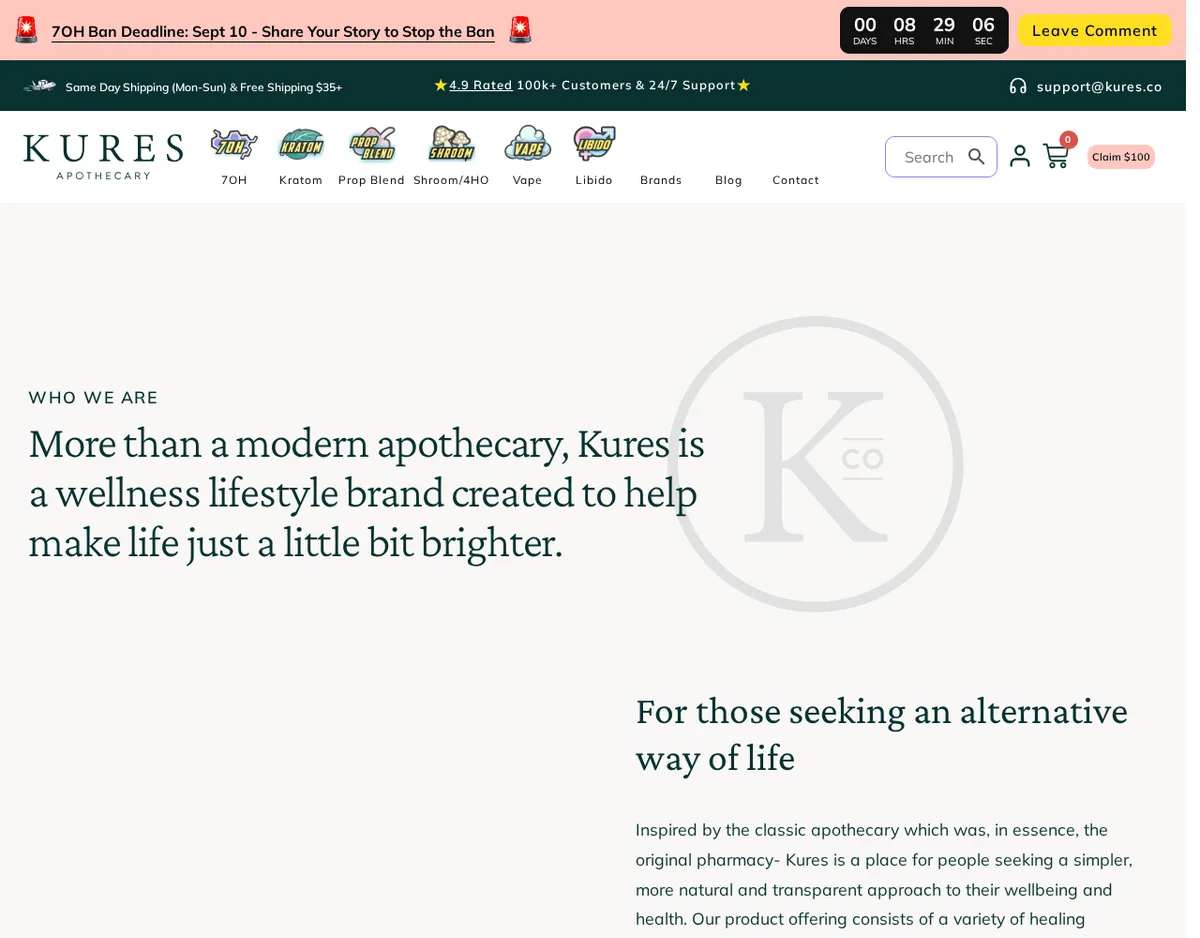Email support@kures.co link

(1099, 86)
